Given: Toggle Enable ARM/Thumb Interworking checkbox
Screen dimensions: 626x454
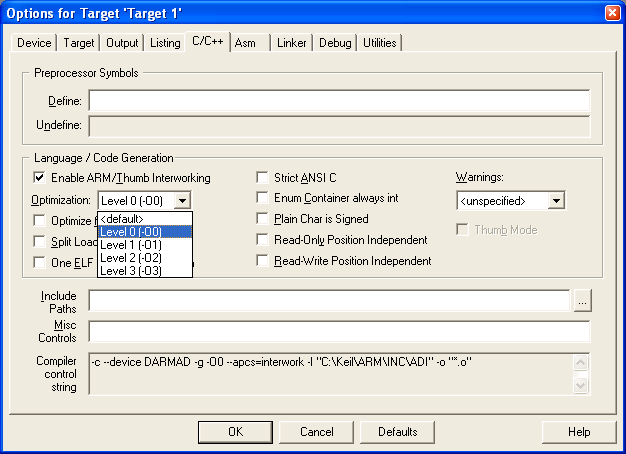Looking at the screenshot, I should (x=40, y=178).
